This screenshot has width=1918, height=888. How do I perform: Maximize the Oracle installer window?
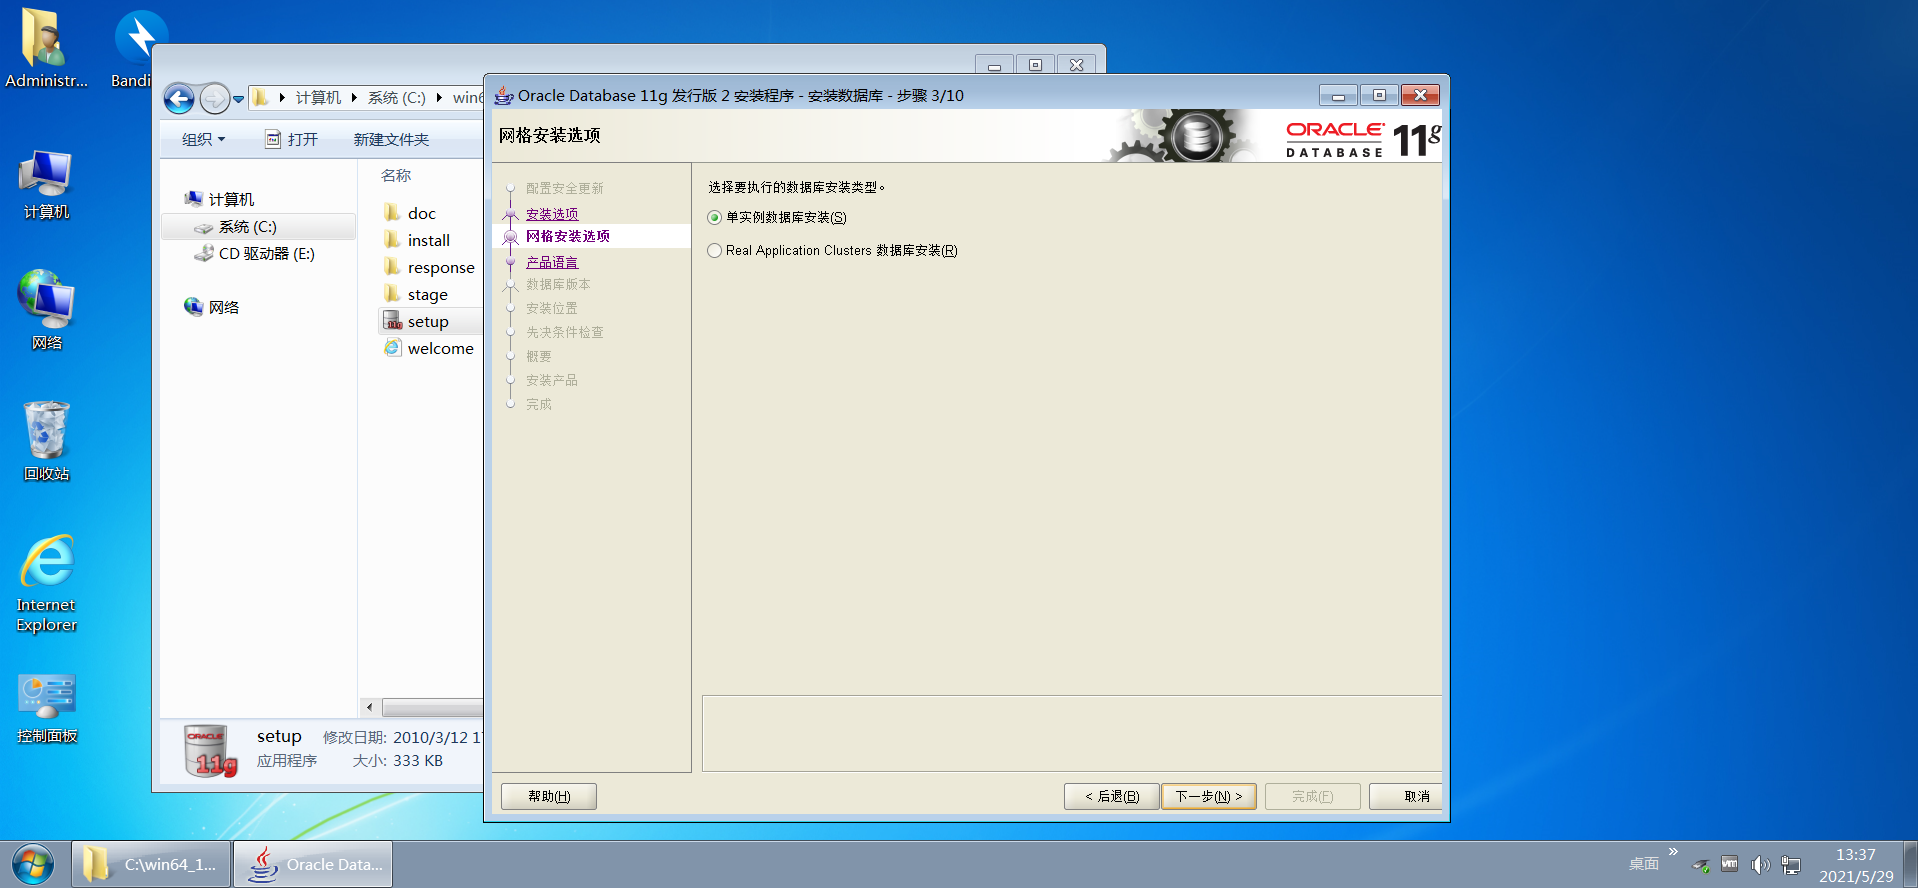[x=1379, y=95]
